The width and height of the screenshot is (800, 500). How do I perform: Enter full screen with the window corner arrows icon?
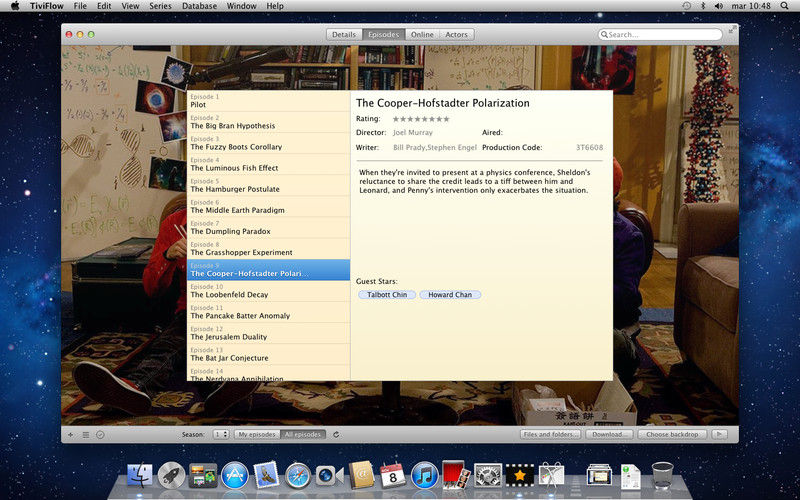[733, 30]
